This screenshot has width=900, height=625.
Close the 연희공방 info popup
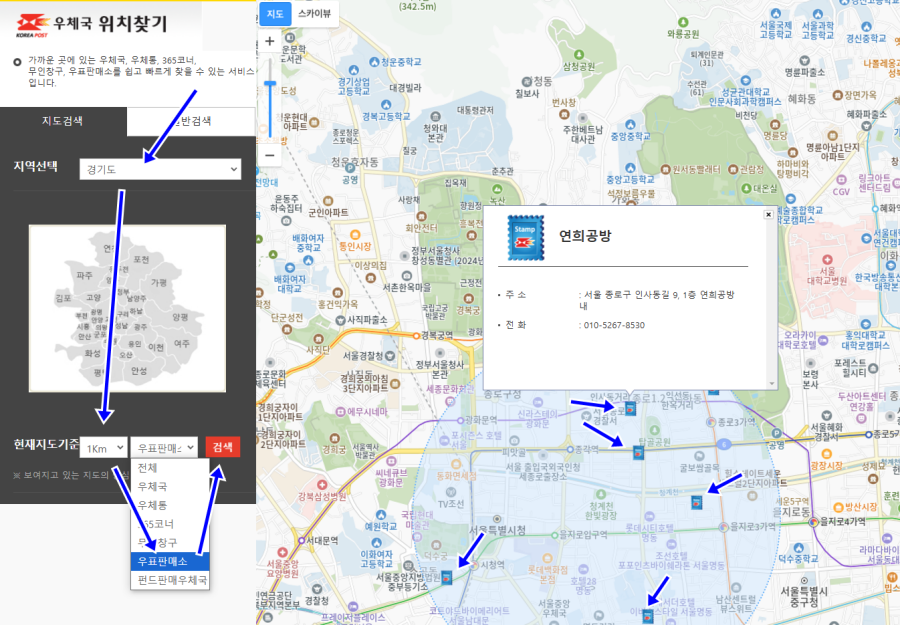coord(768,215)
